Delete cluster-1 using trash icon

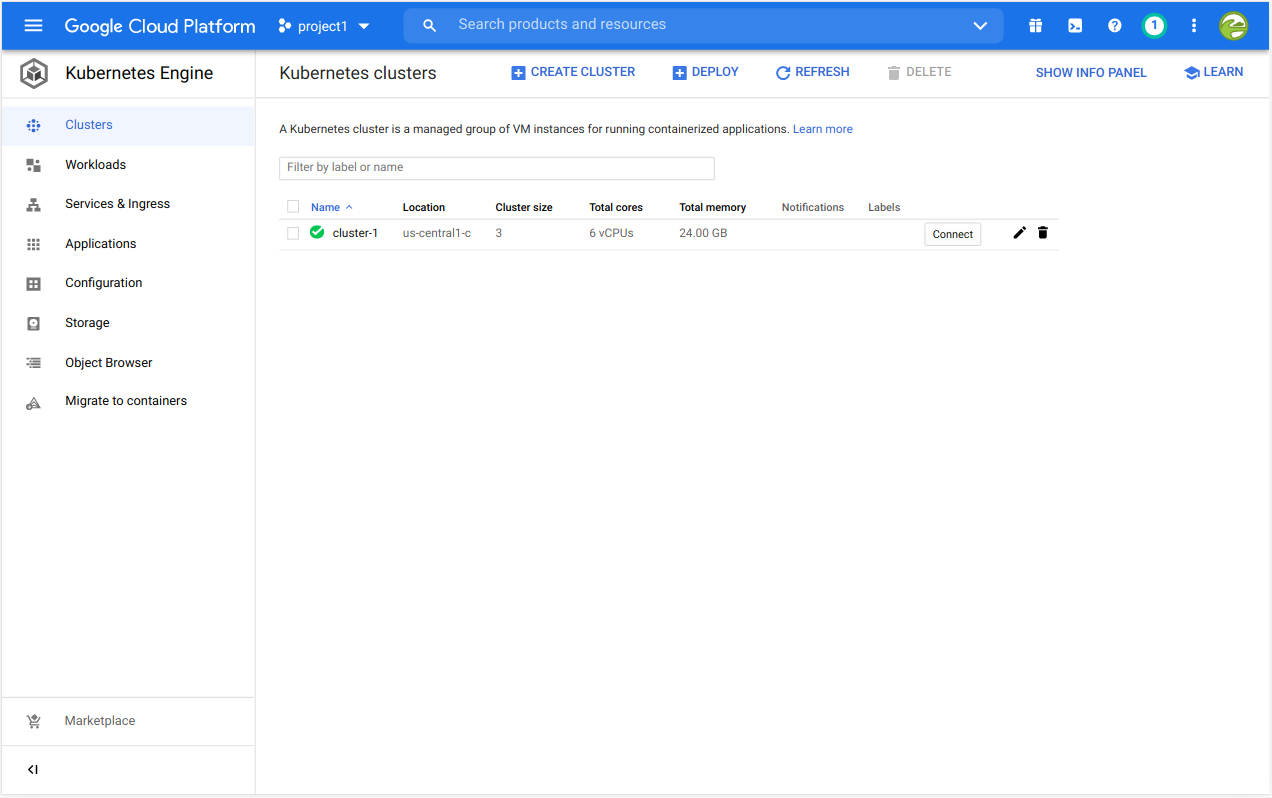click(1043, 233)
